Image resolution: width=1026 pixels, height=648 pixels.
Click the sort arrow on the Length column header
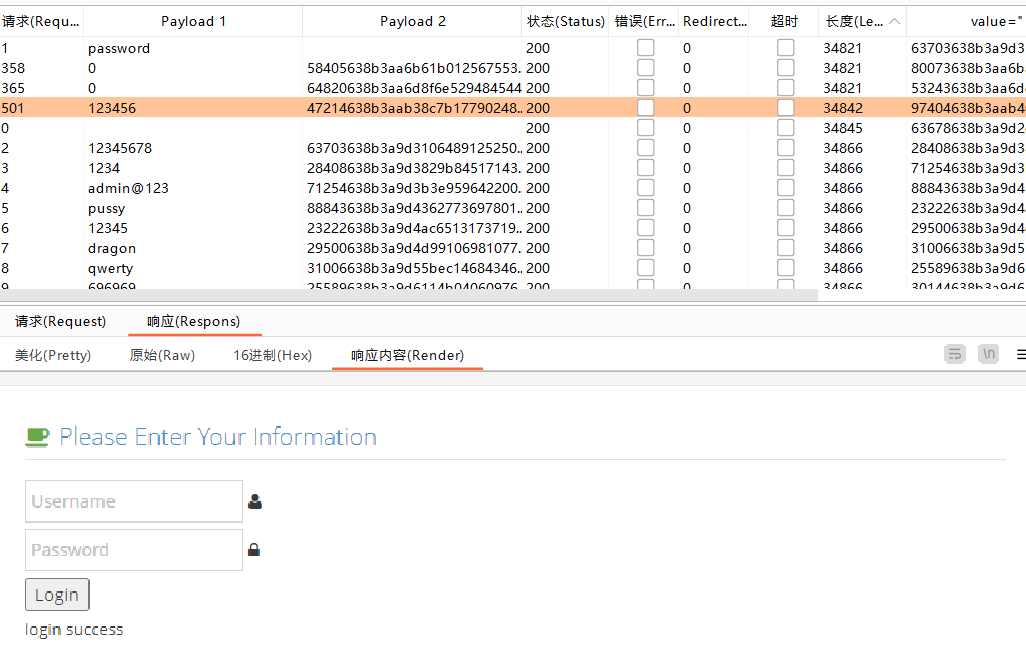click(894, 22)
